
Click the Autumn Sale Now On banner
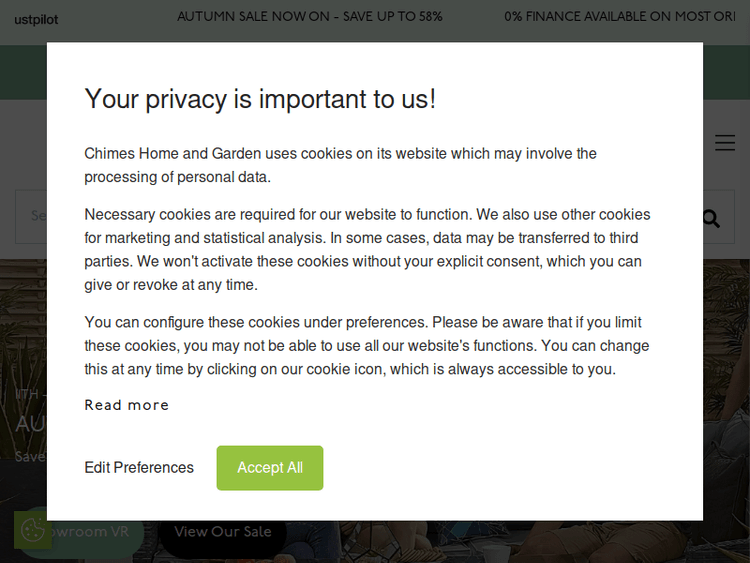310,17
